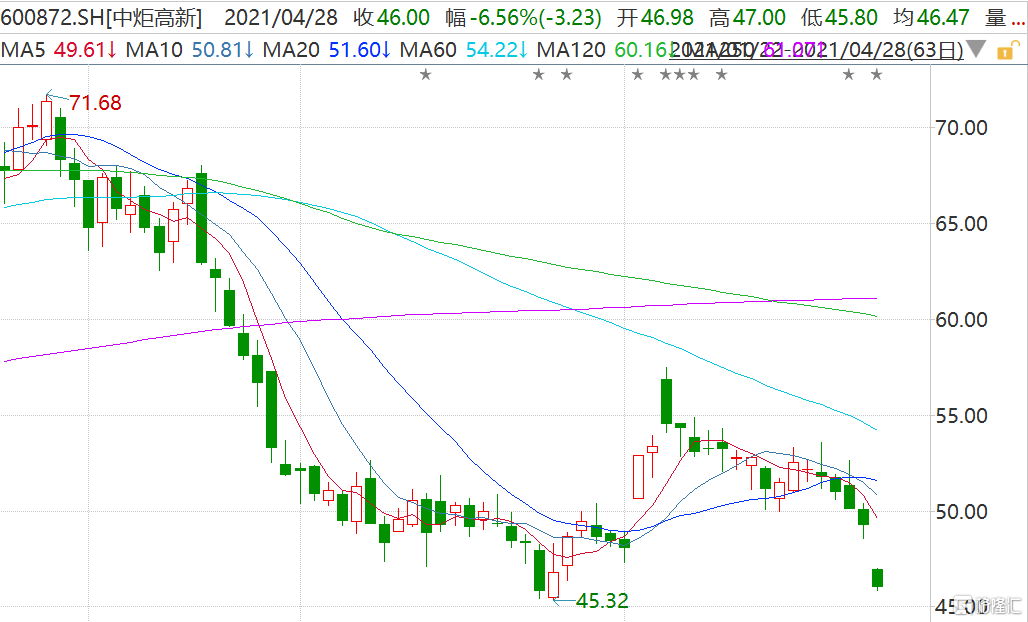Select the red candle topping at 71.68
This screenshot has height=622, width=1028.
pos(46,120)
